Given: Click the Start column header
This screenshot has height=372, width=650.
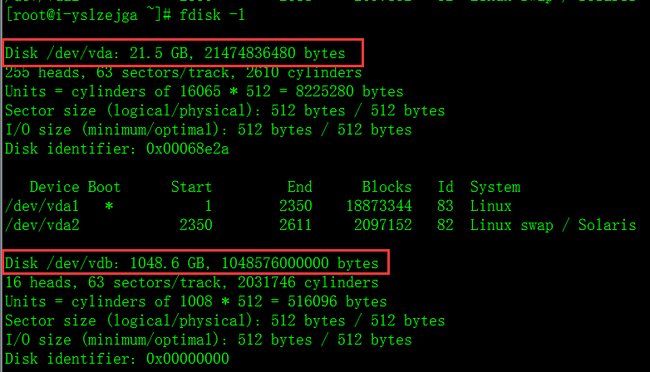Looking at the screenshot, I should point(192,187).
